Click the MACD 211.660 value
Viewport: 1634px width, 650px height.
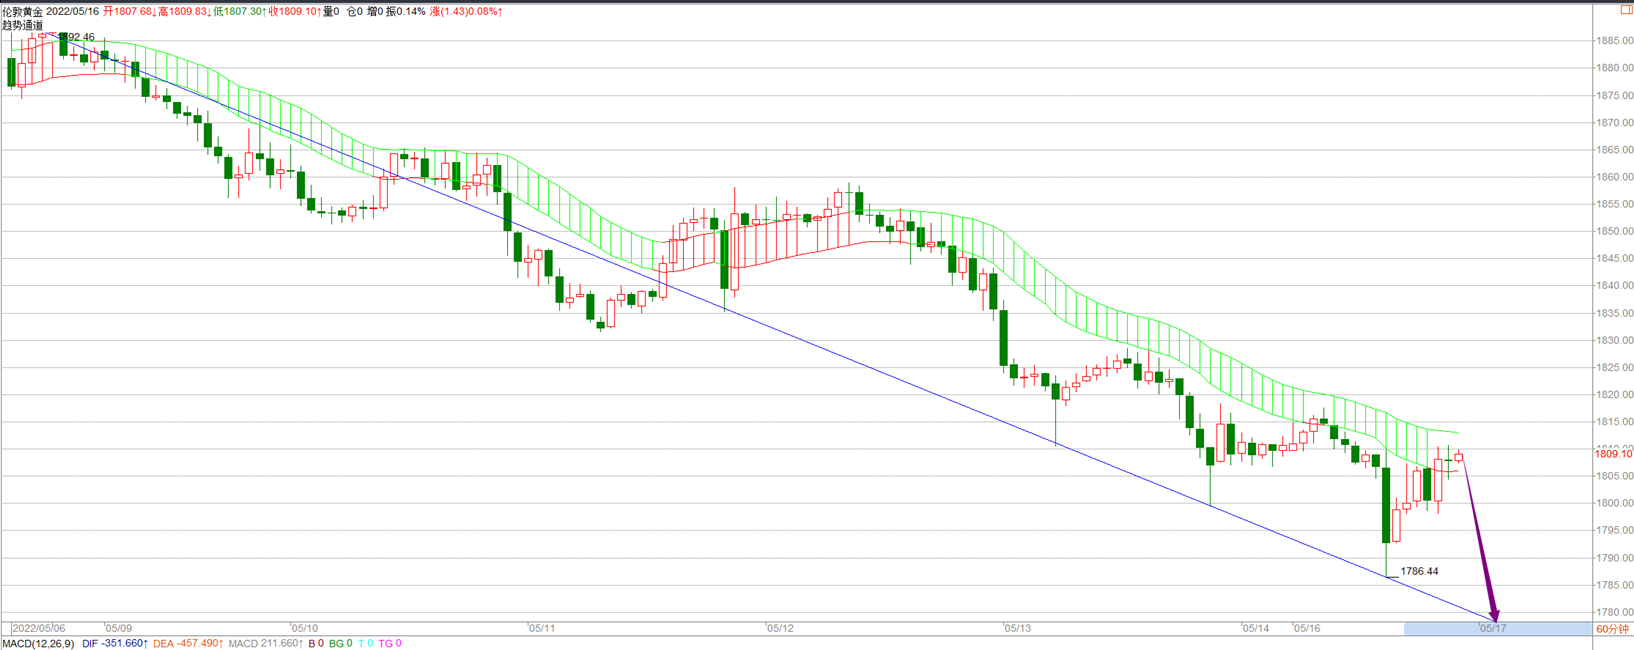coord(266,643)
